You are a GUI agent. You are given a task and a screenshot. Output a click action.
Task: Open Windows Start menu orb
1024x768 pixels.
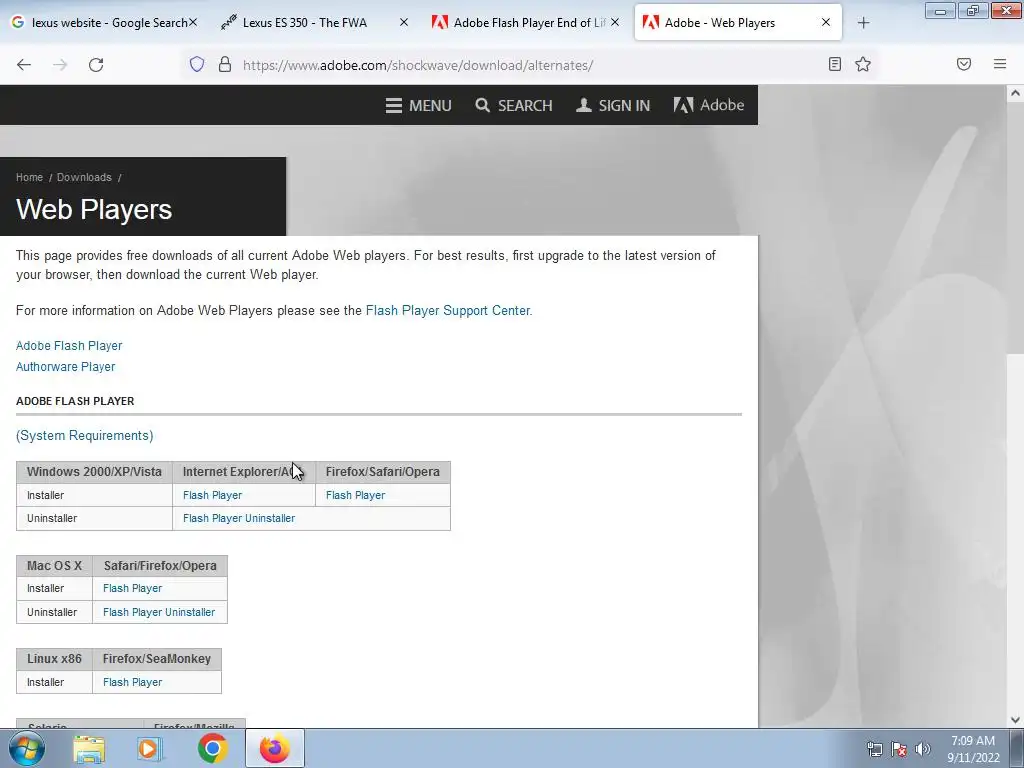coord(27,748)
